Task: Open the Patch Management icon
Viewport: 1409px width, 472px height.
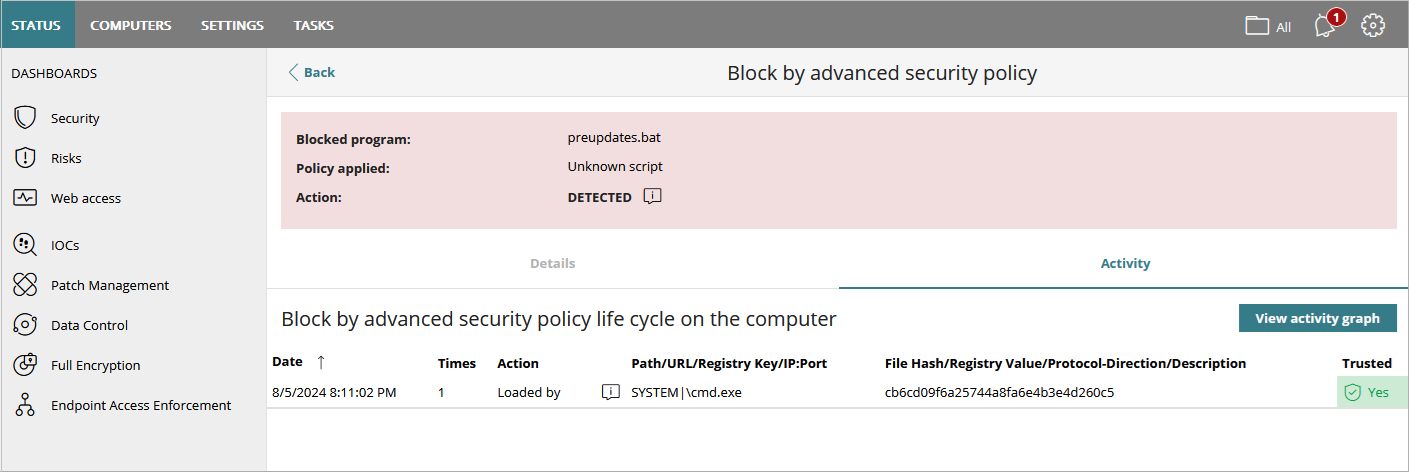Action: 25,285
